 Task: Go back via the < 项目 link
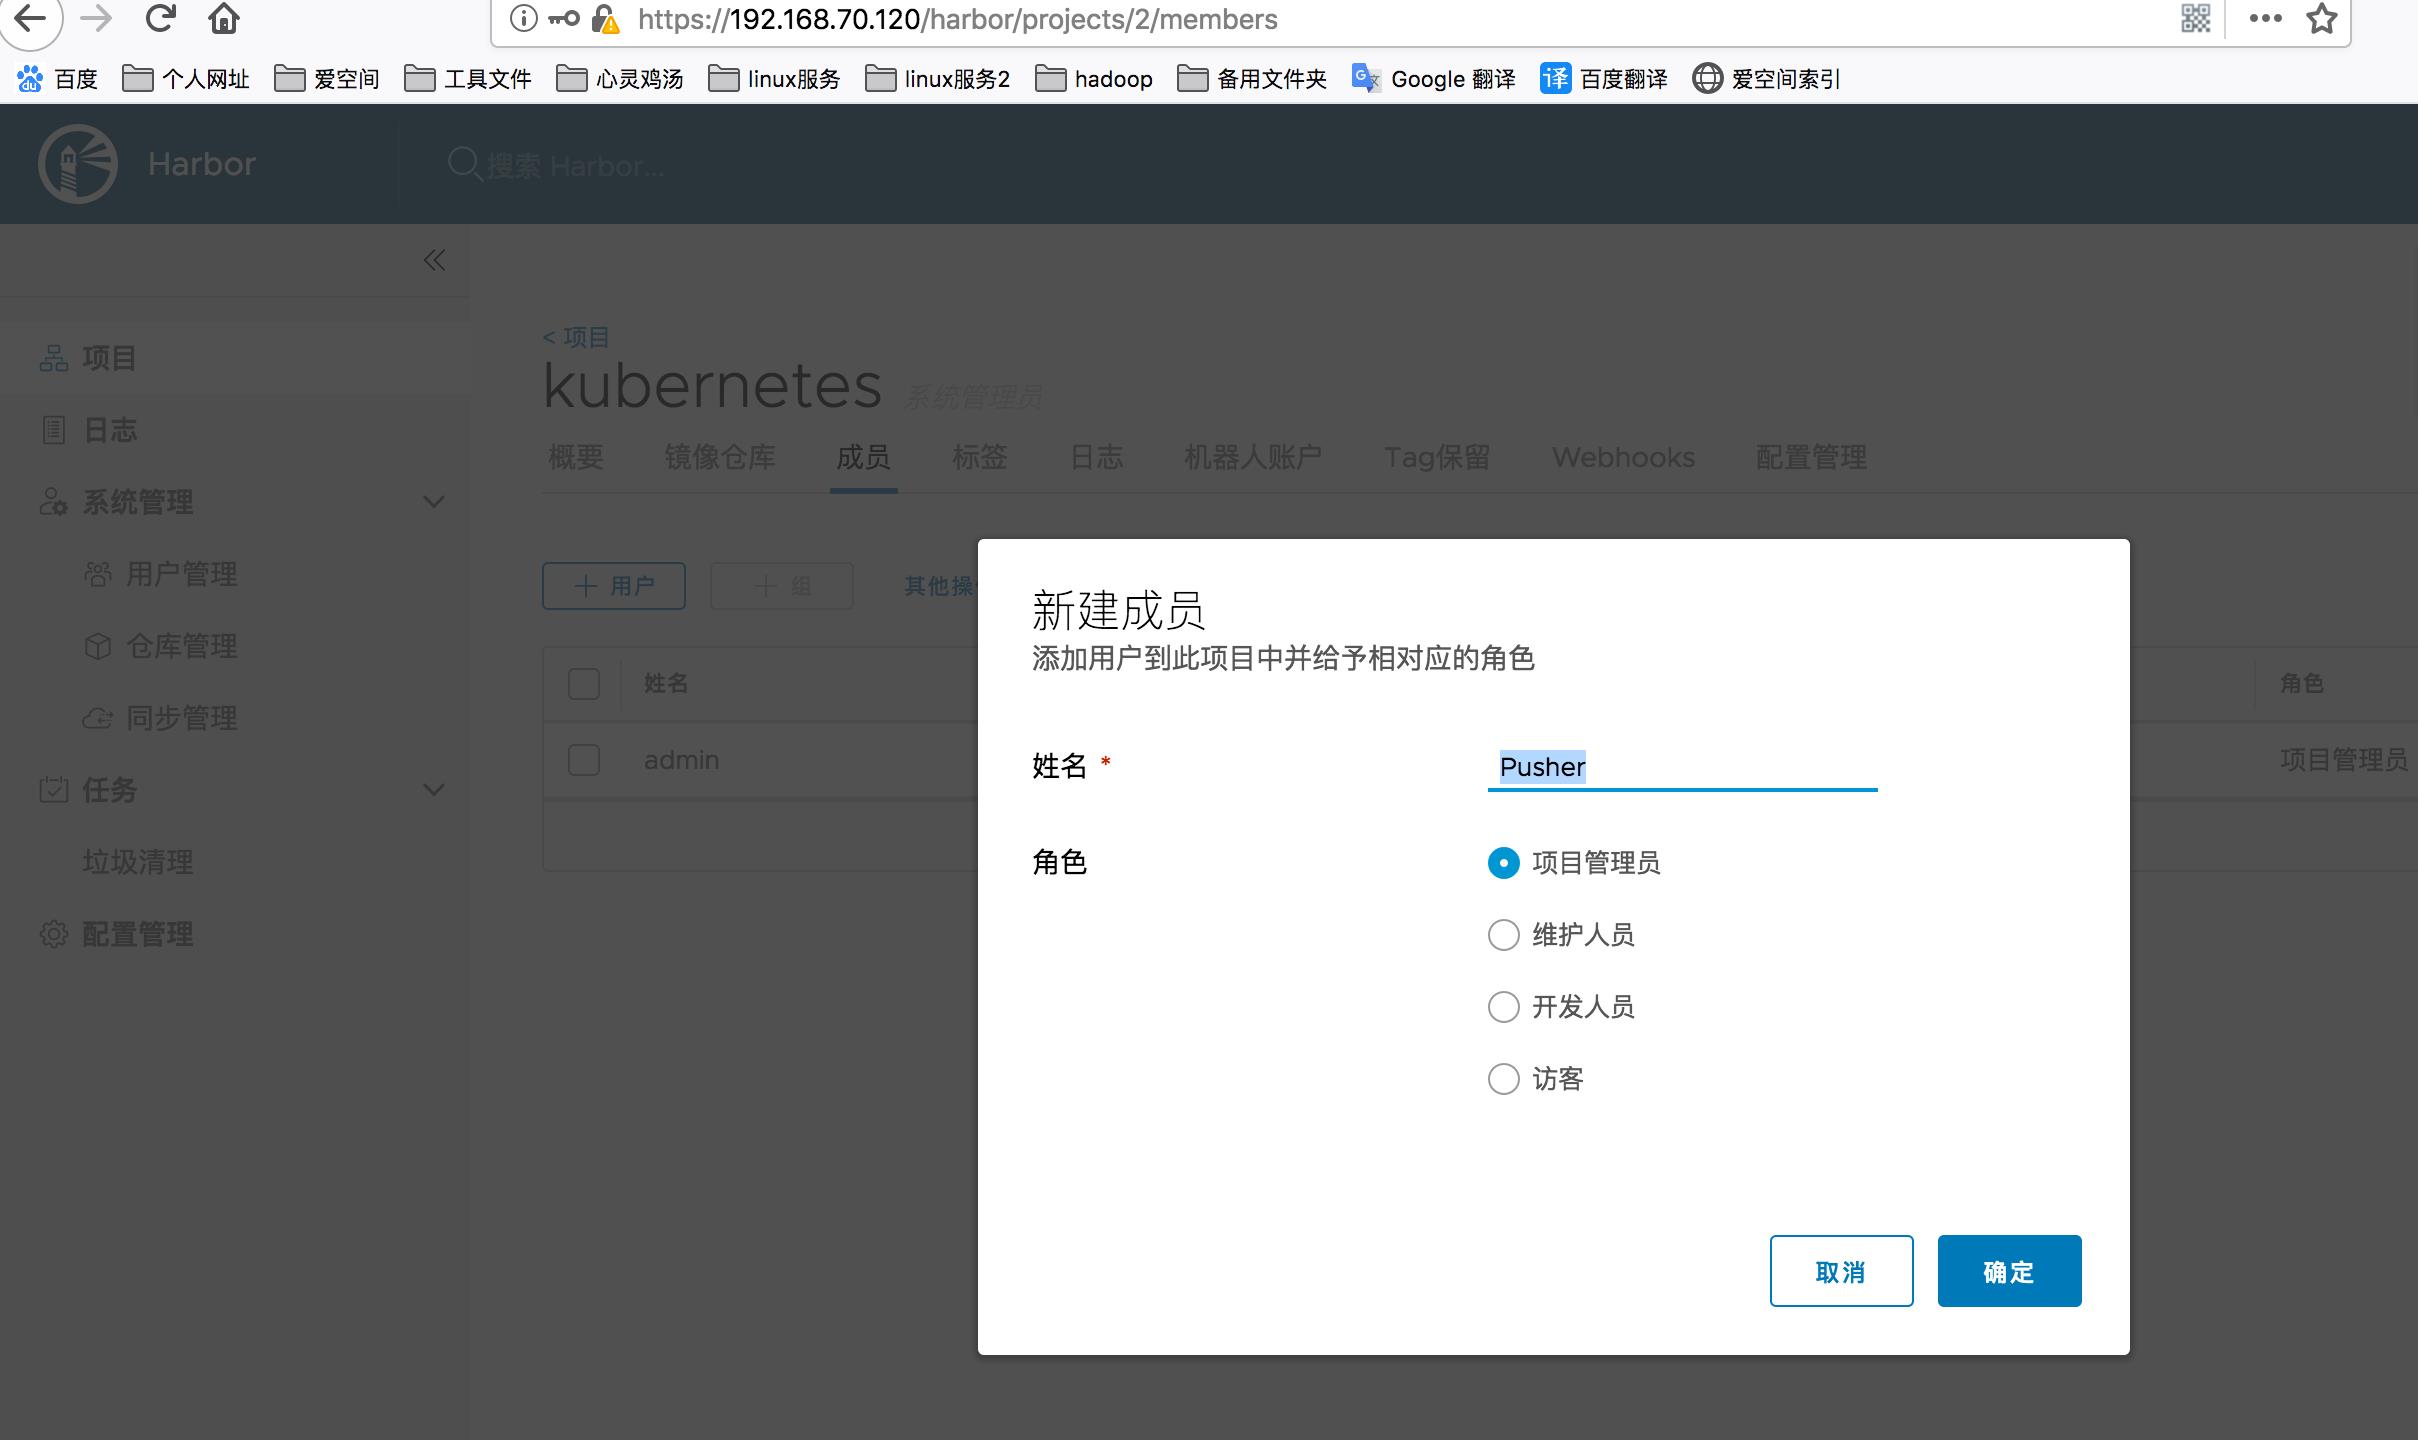(x=576, y=337)
